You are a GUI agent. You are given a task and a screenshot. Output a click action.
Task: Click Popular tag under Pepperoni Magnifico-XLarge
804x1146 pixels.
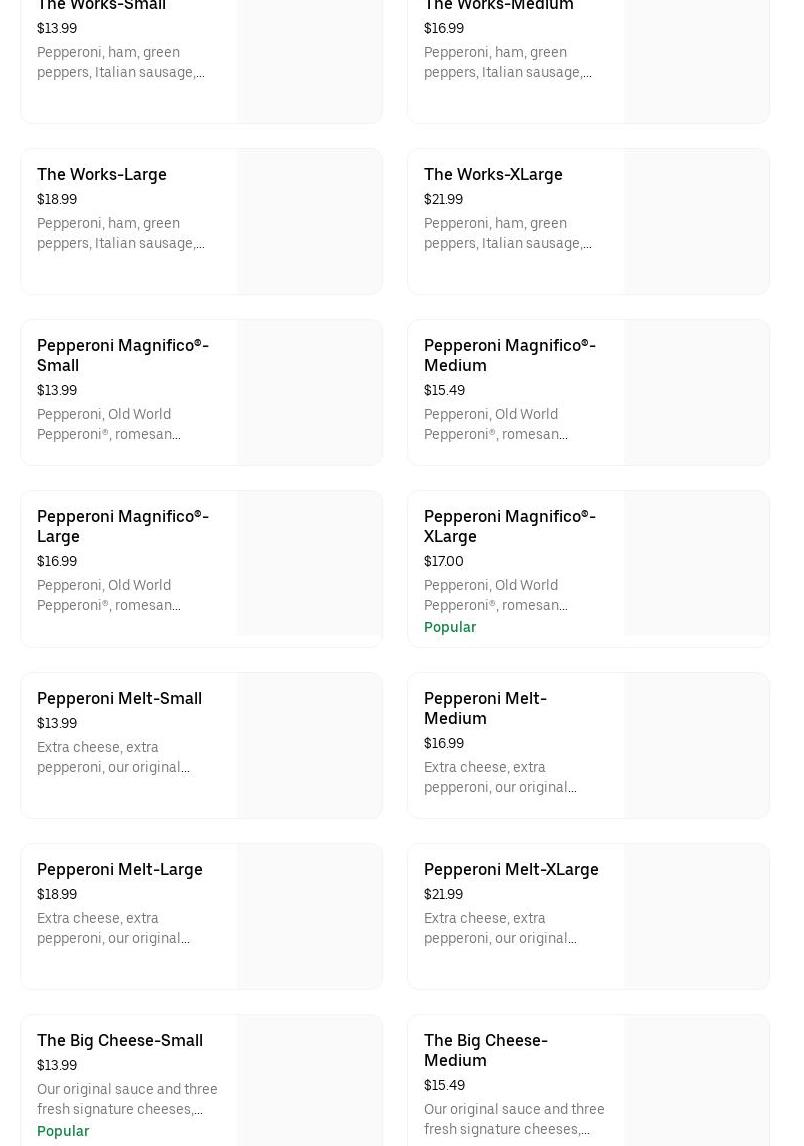coord(450,627)
